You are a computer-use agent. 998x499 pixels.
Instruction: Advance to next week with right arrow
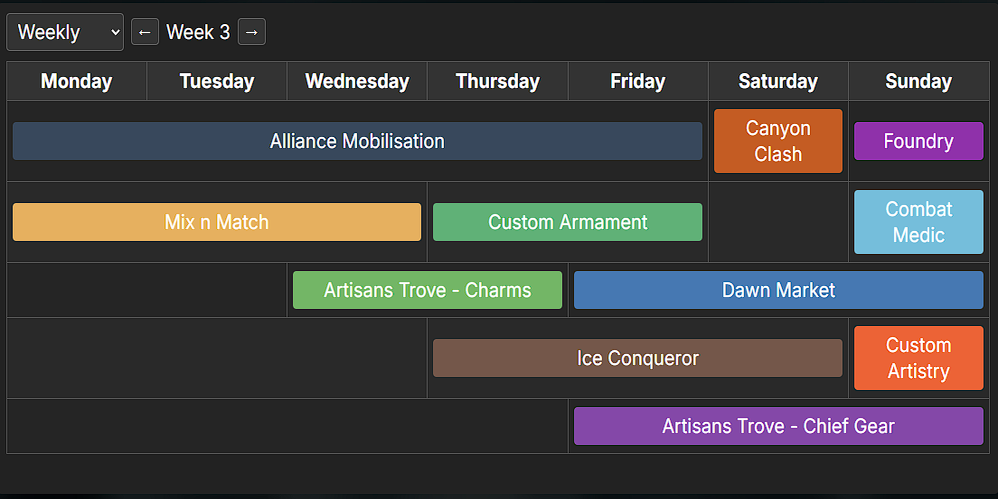(251, 32)
